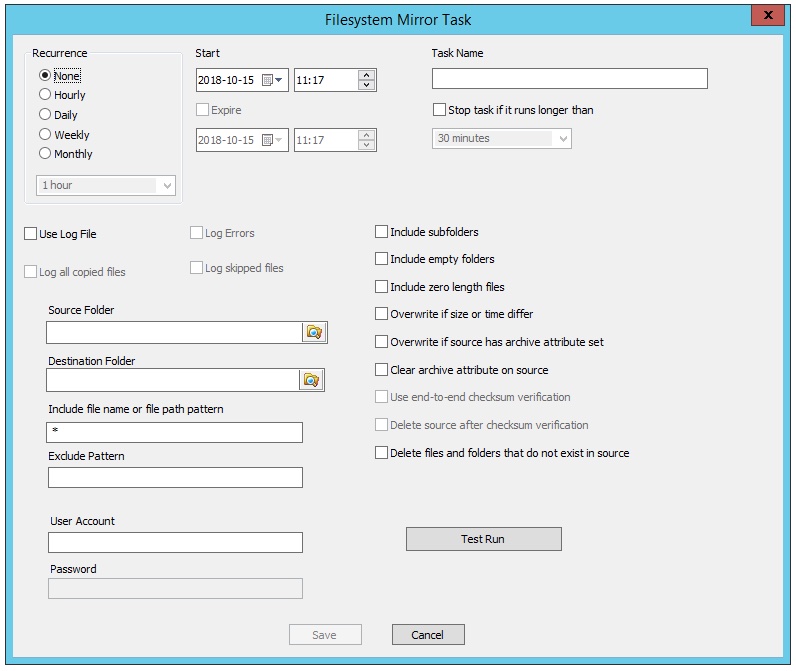Click the Test Run button
The height and width of the screenshot is (671, 796).
click(x=484, y=539)
